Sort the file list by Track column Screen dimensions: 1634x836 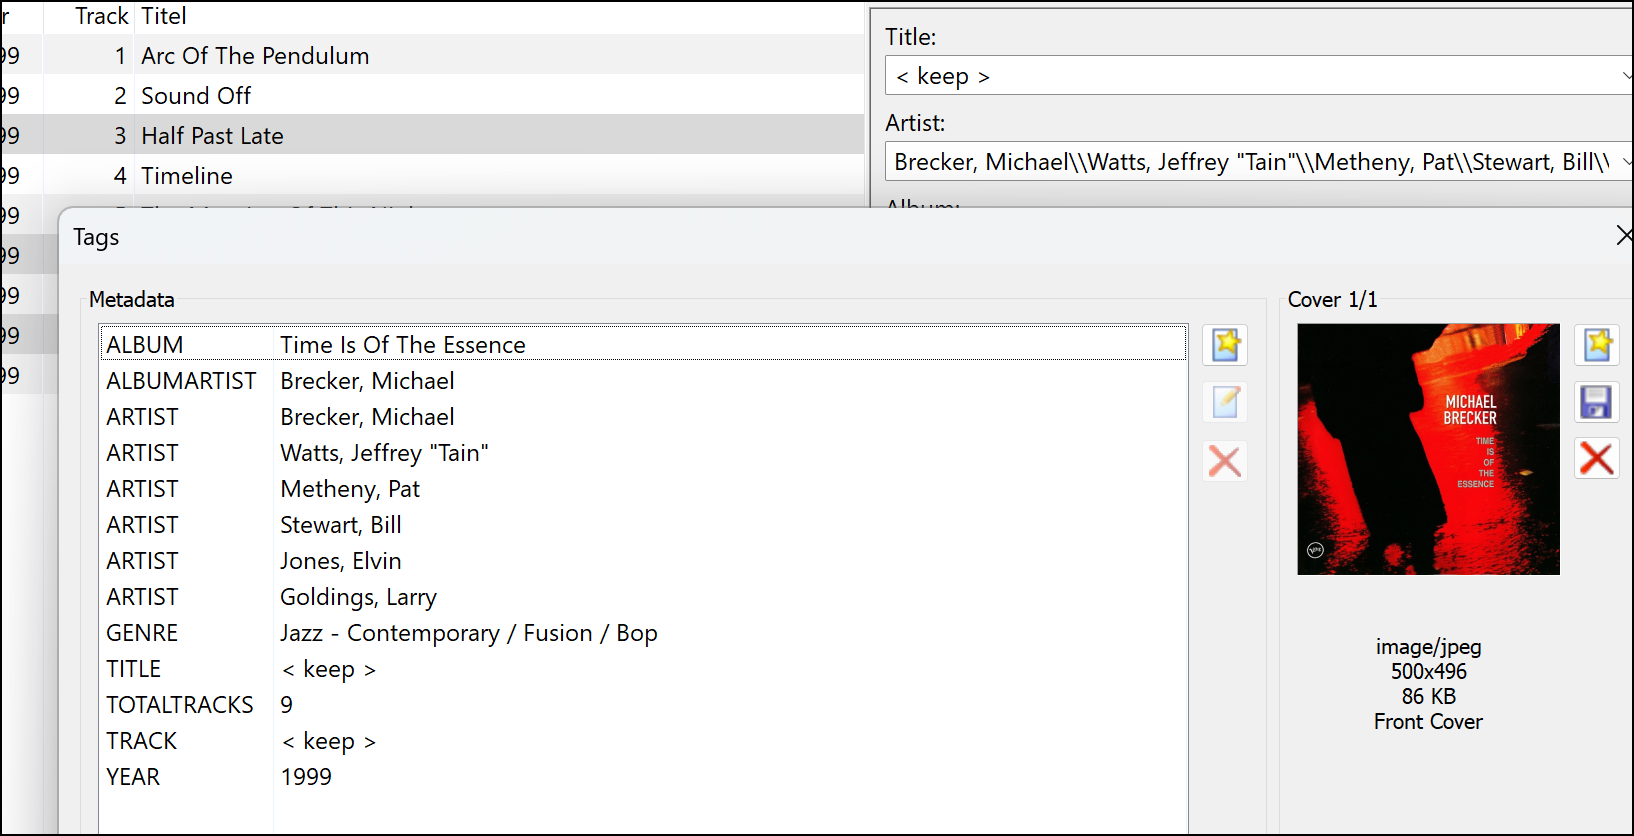102,16
